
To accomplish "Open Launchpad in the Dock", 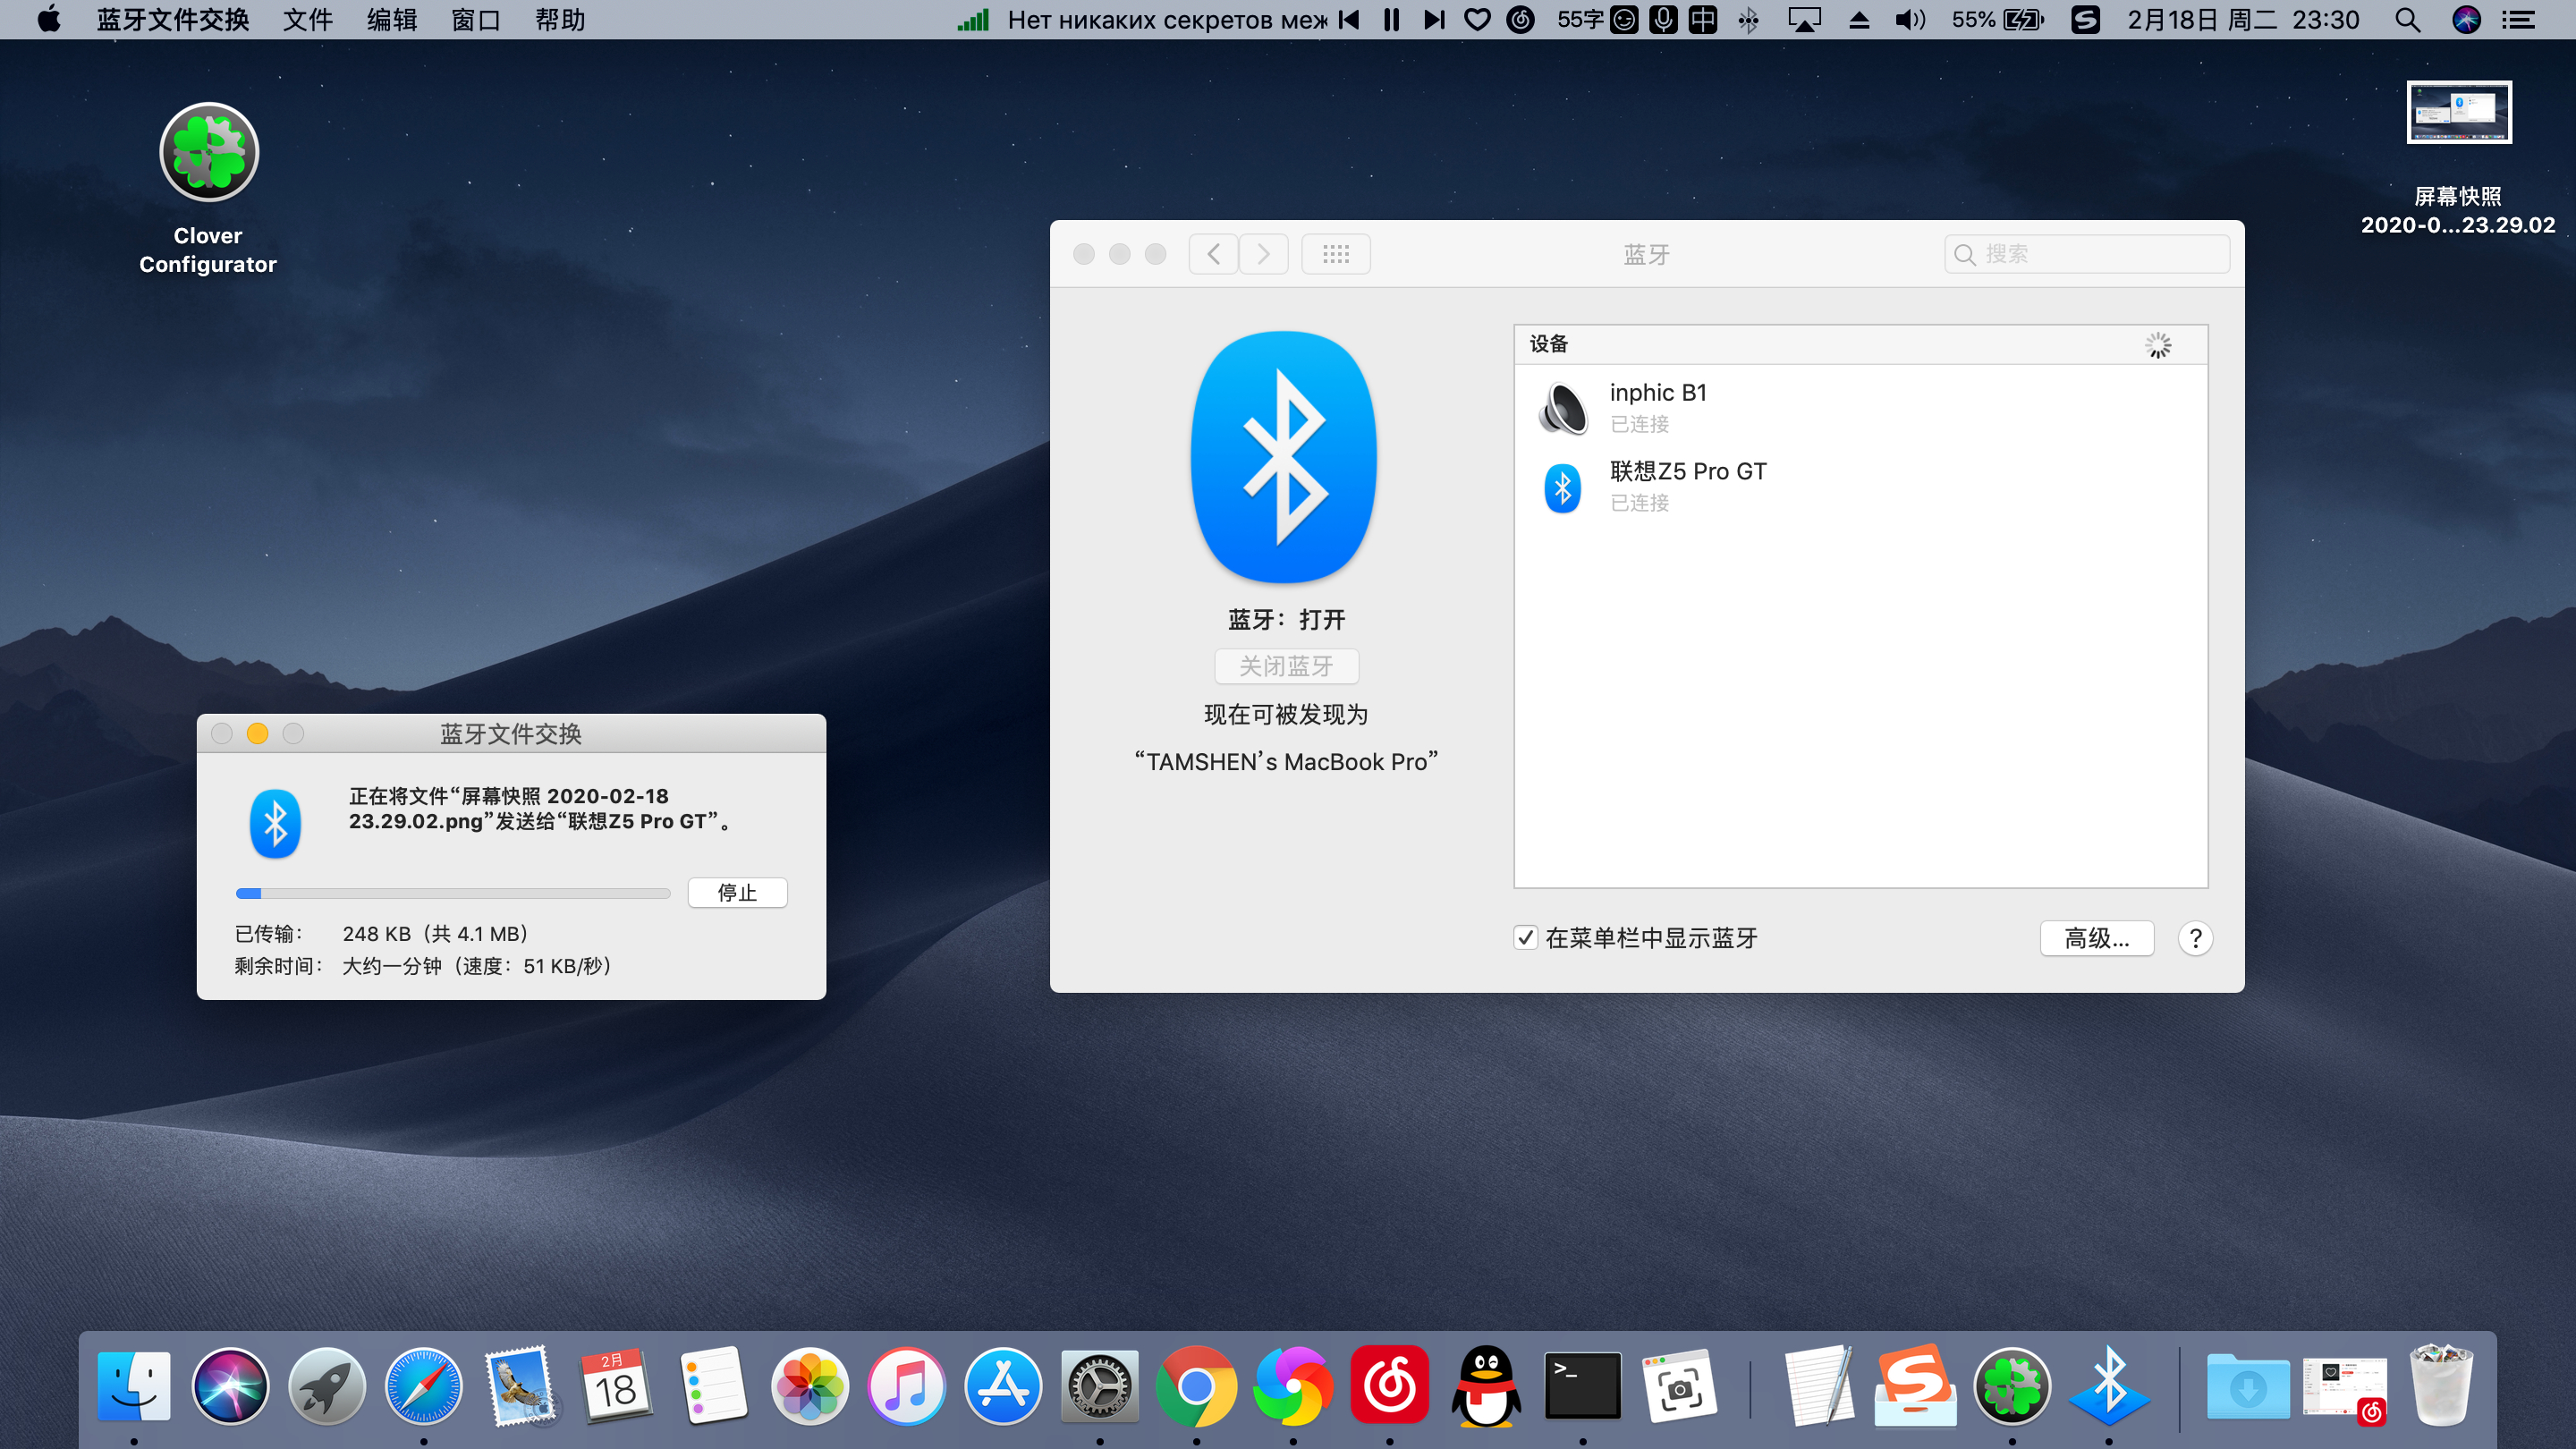I will point(327,1386).
